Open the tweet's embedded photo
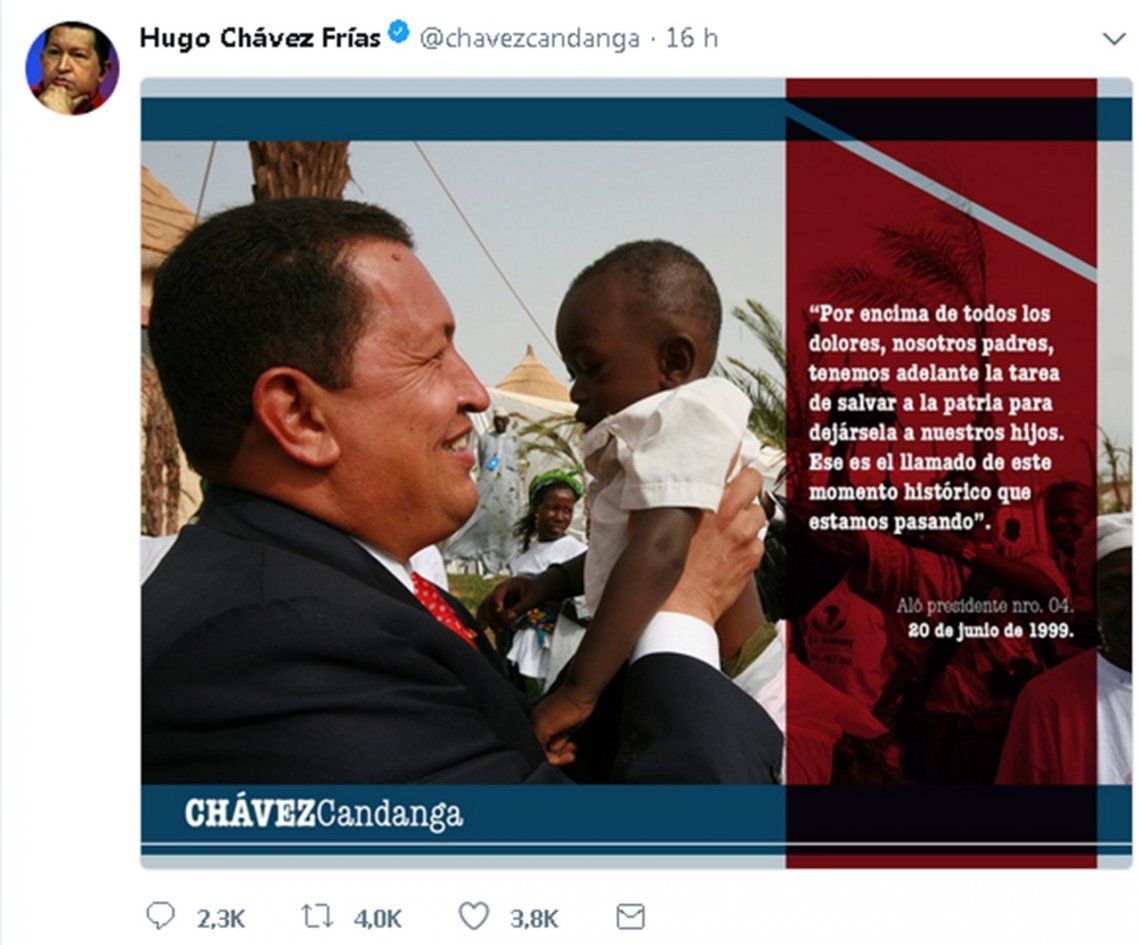 (636, 472)
